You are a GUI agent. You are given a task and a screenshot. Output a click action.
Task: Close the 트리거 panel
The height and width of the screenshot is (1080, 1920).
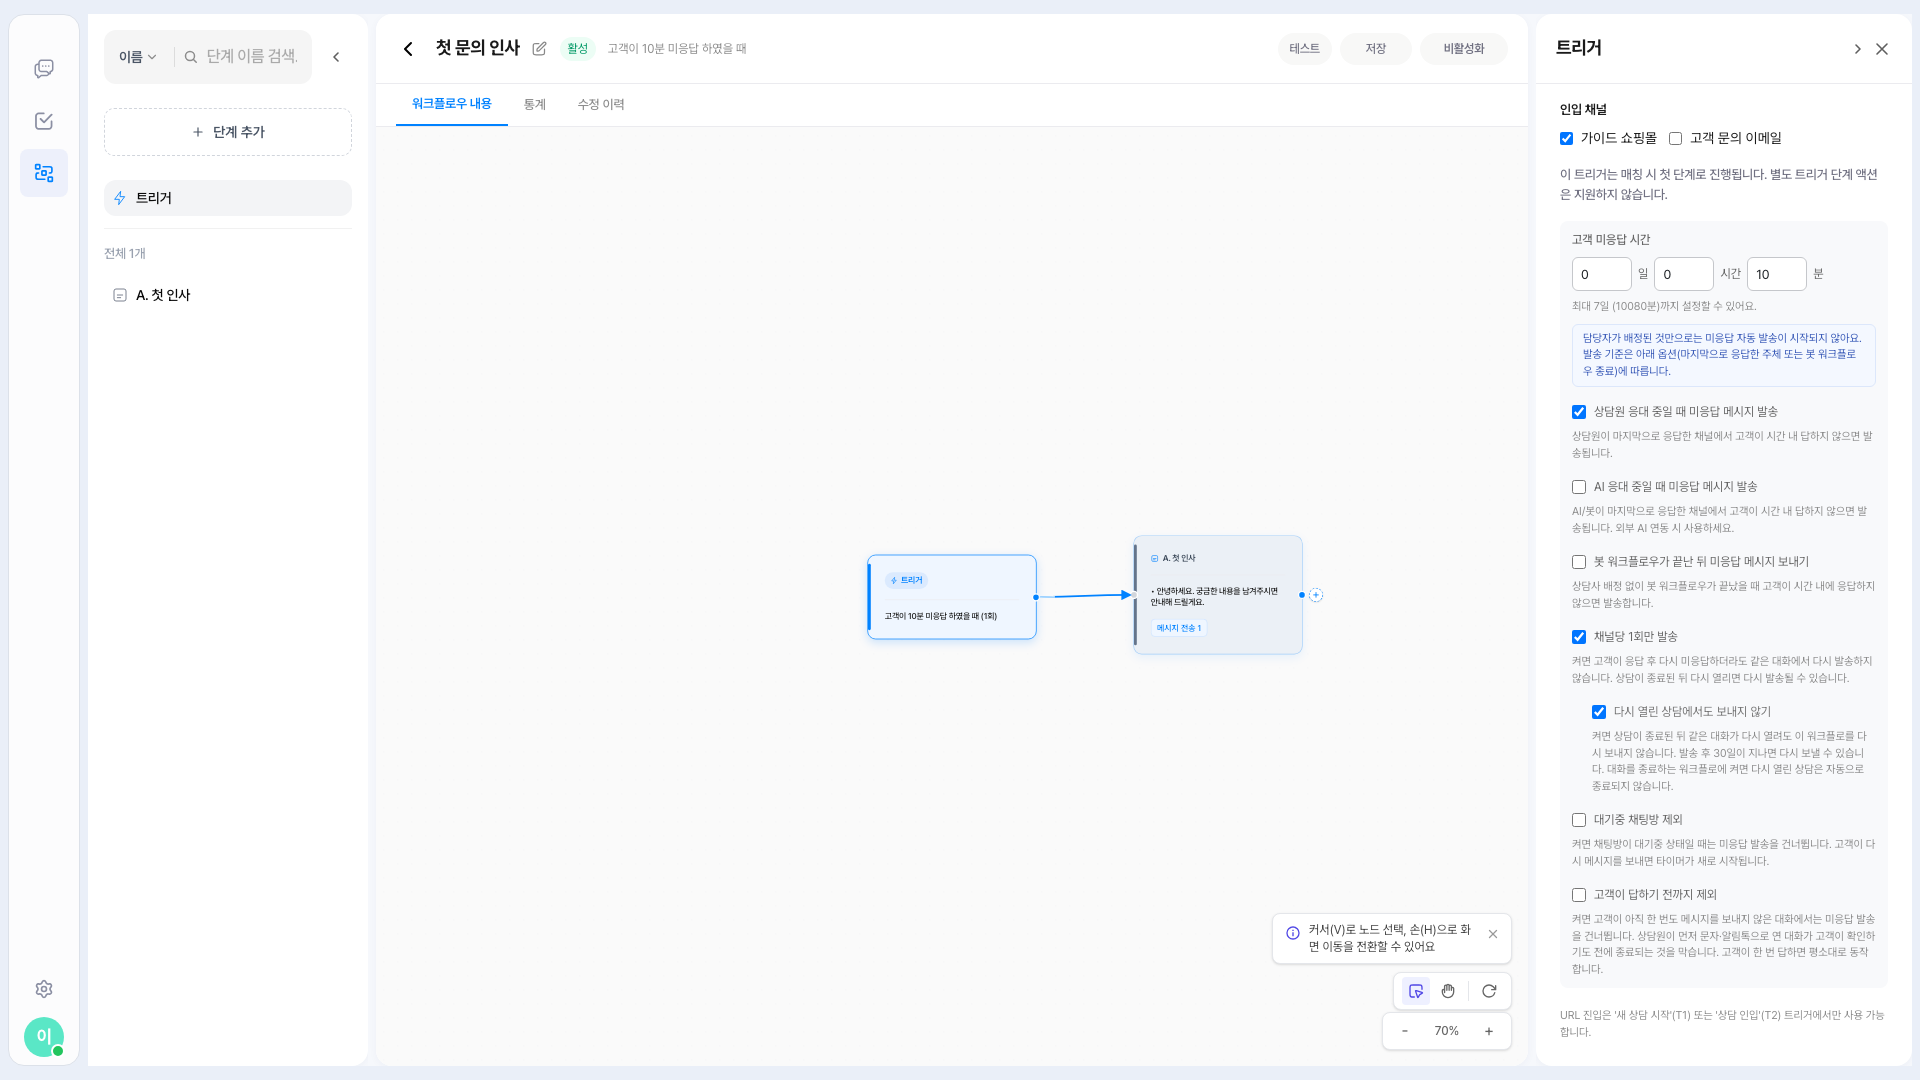click(x=1882, y=49)
